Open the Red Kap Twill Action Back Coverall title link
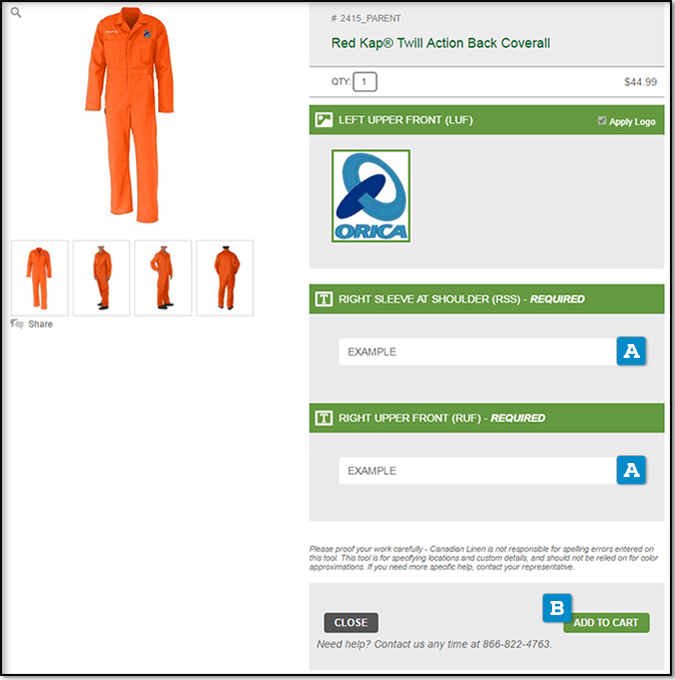 (440, 43)
